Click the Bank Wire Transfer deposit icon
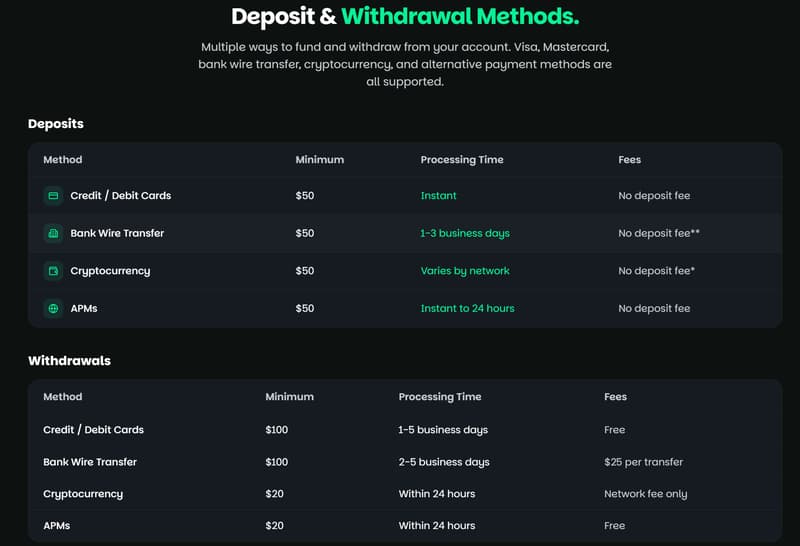Image resolution: width=800 pixels, height=546 pixels. 53,233
